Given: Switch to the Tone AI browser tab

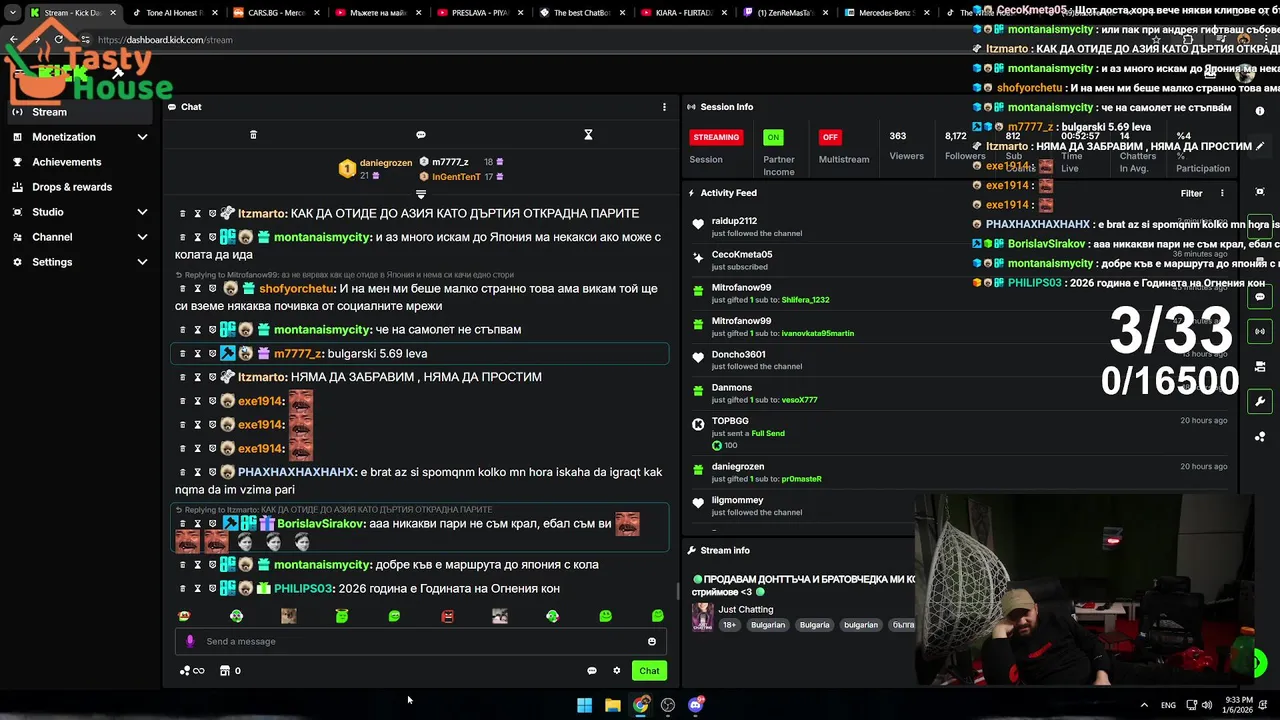Looking at the screenshot, I should pos(173,13).
